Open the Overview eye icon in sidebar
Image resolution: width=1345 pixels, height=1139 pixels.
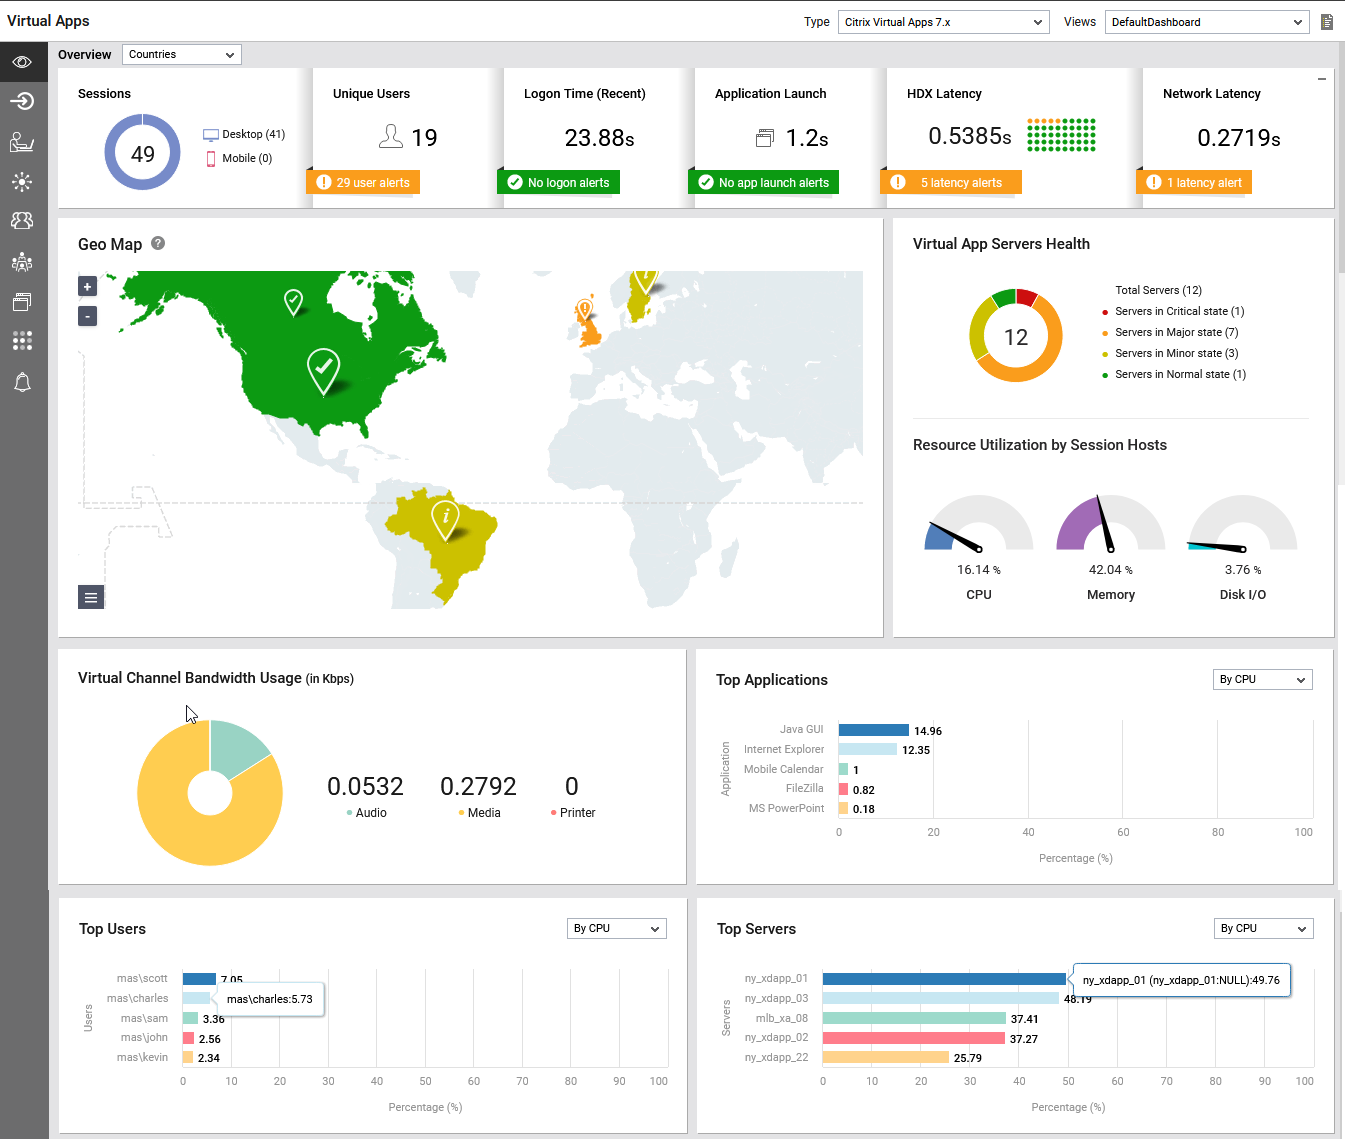point(22,62)
